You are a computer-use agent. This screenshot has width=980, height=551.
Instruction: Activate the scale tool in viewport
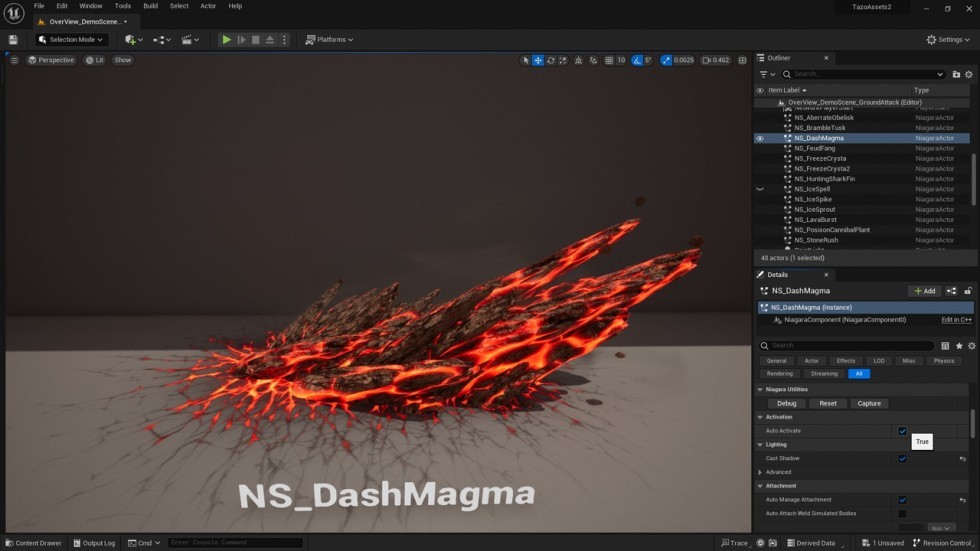pos(562,60)
